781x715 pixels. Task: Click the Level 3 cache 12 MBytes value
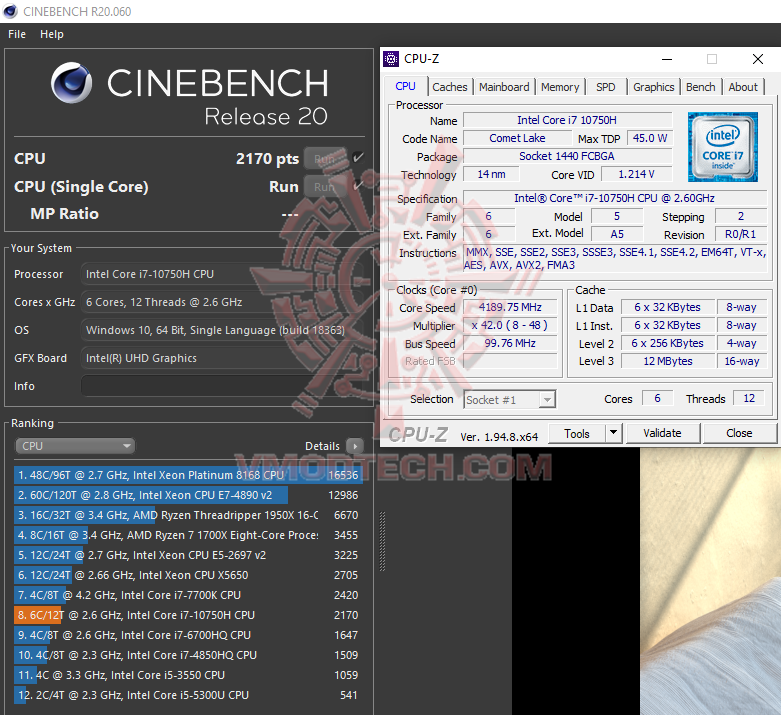[x=668, y=361]
